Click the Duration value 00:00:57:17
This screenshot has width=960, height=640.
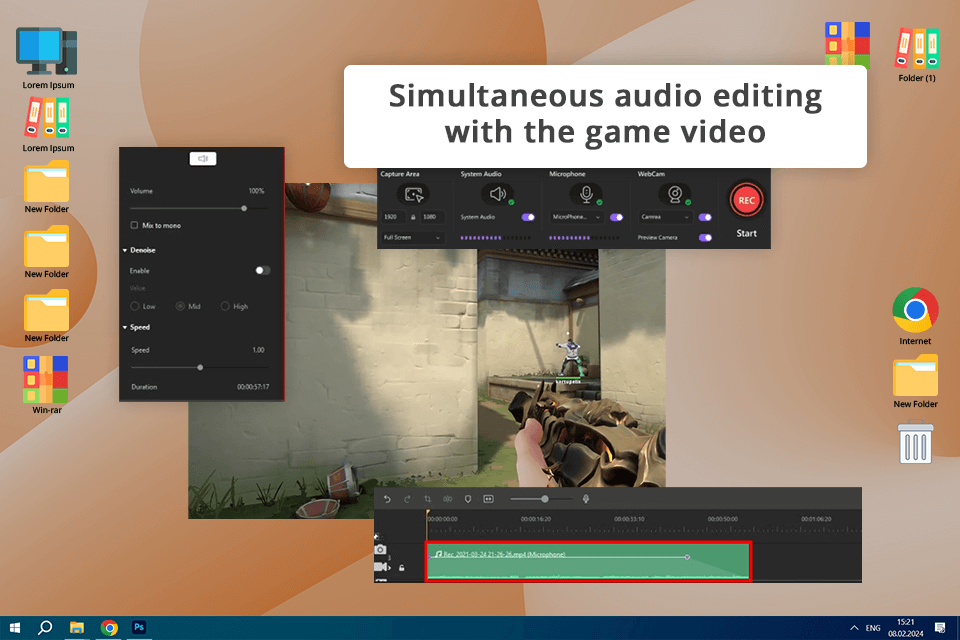(x=253, y=387)
